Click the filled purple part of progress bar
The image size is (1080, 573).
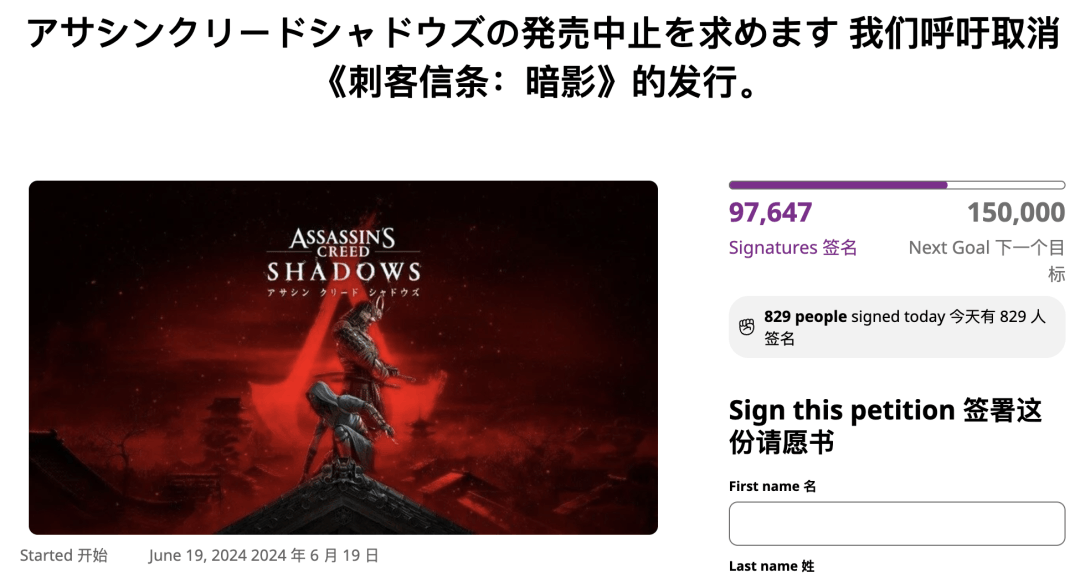coord(837,185)
